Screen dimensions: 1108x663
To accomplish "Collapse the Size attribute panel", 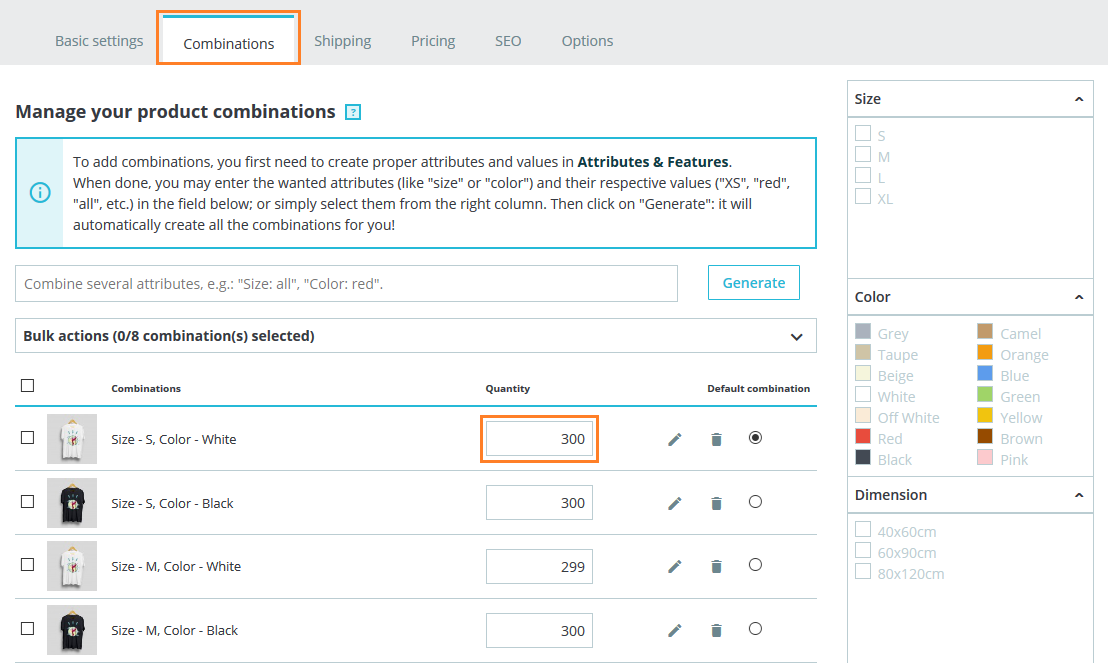I will pos(1078,99).
